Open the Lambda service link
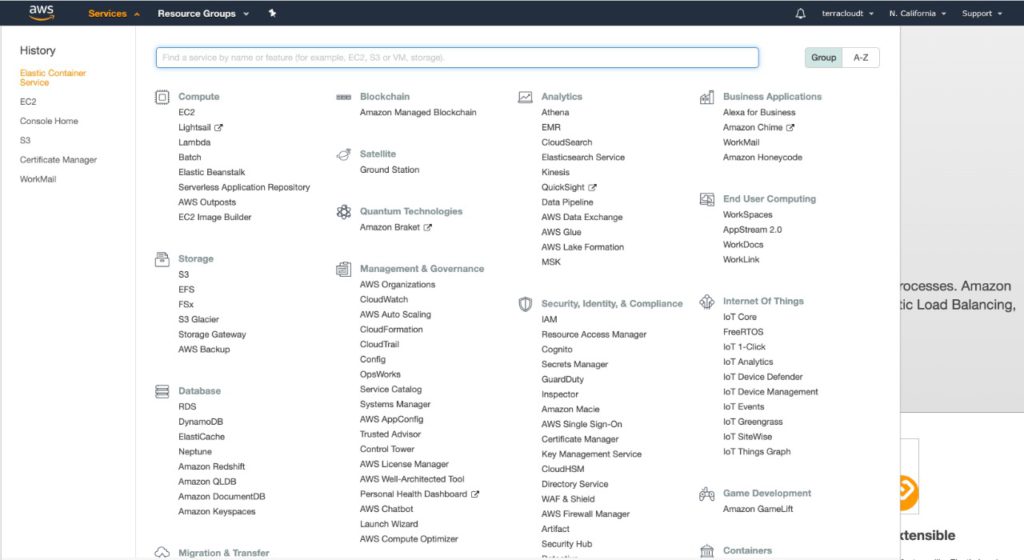 [x=195, y=143]
